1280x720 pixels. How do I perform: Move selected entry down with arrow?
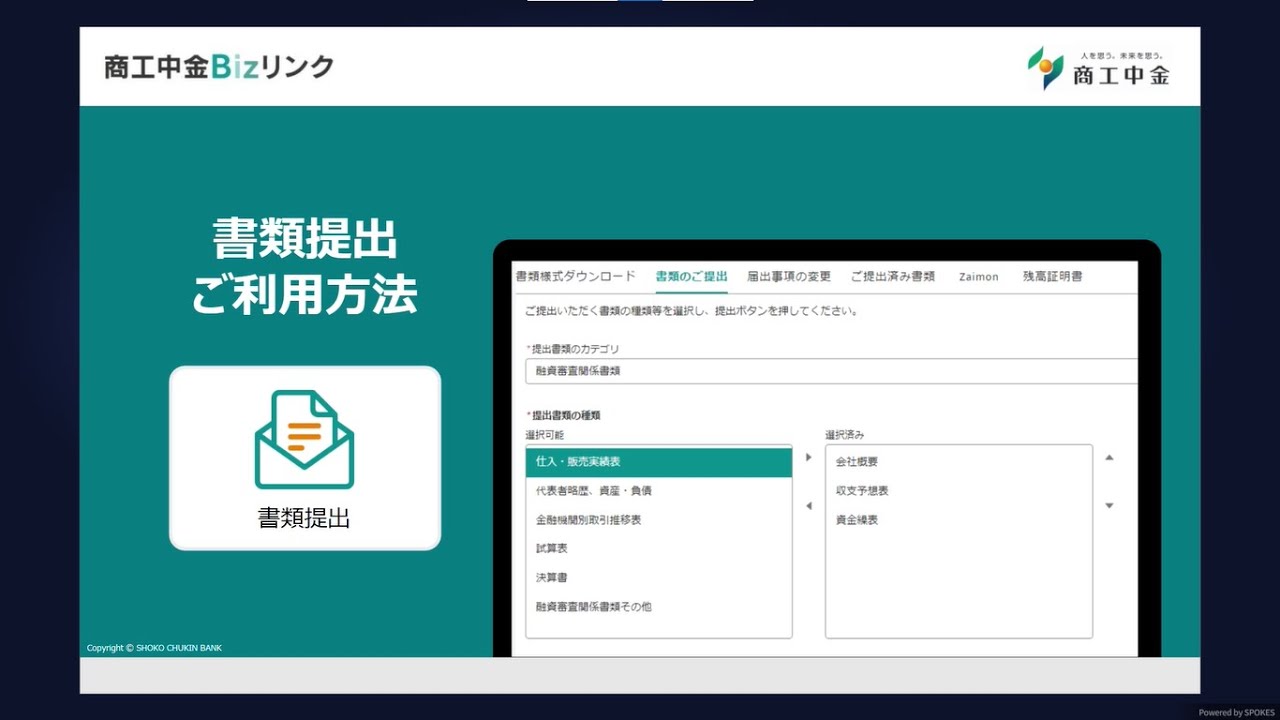(1109, 506)
